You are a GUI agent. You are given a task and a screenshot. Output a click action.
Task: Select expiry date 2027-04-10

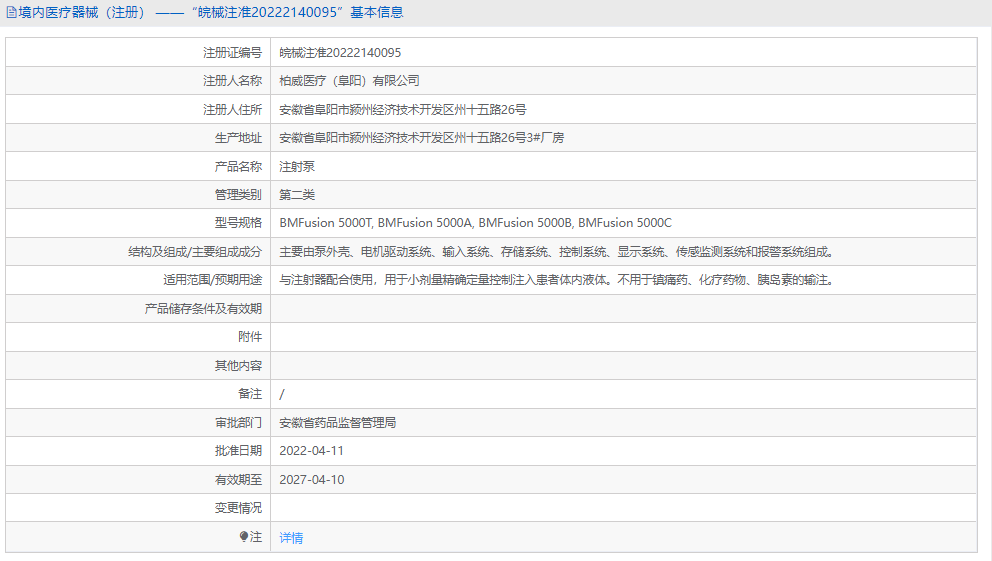pyautogui.click(x=312, y=479)
